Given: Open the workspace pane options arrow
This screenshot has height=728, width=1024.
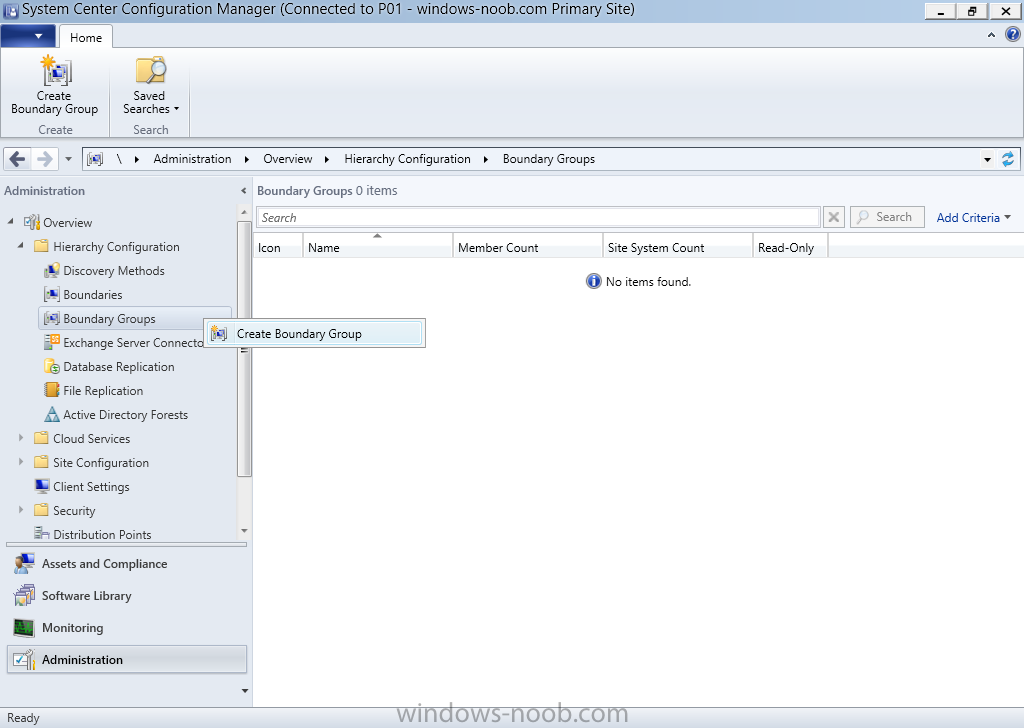Looking at the screenshot, I should 245,691.
